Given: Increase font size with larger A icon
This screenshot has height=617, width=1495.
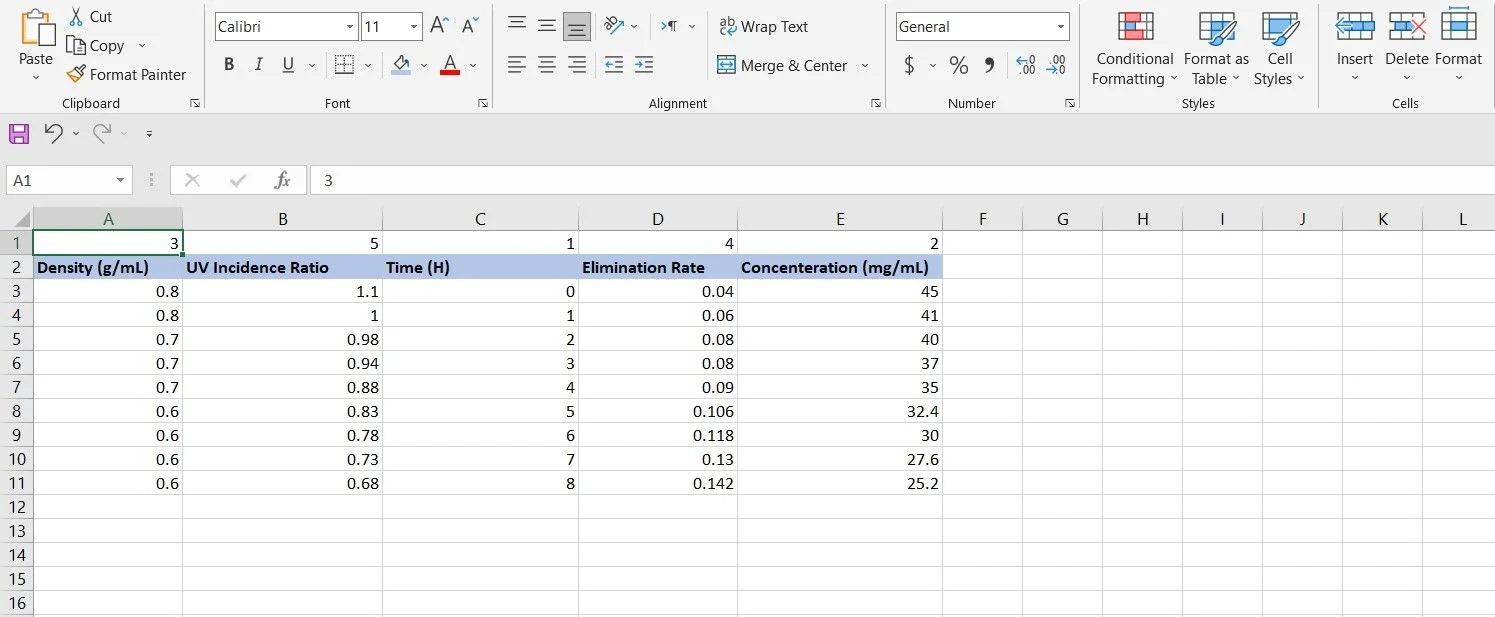Looking at the screenshot, I should coord(439,26).
